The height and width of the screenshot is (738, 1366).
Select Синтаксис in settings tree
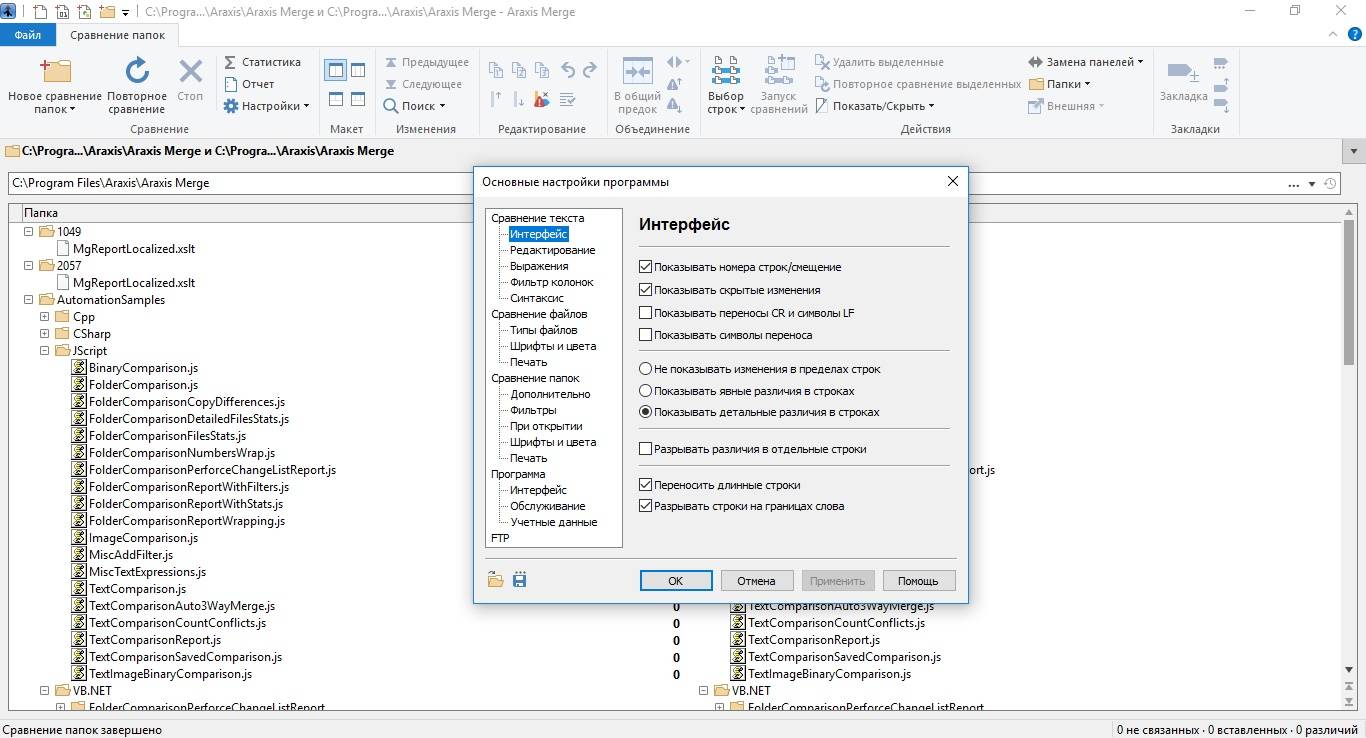[x=537, y=298]
